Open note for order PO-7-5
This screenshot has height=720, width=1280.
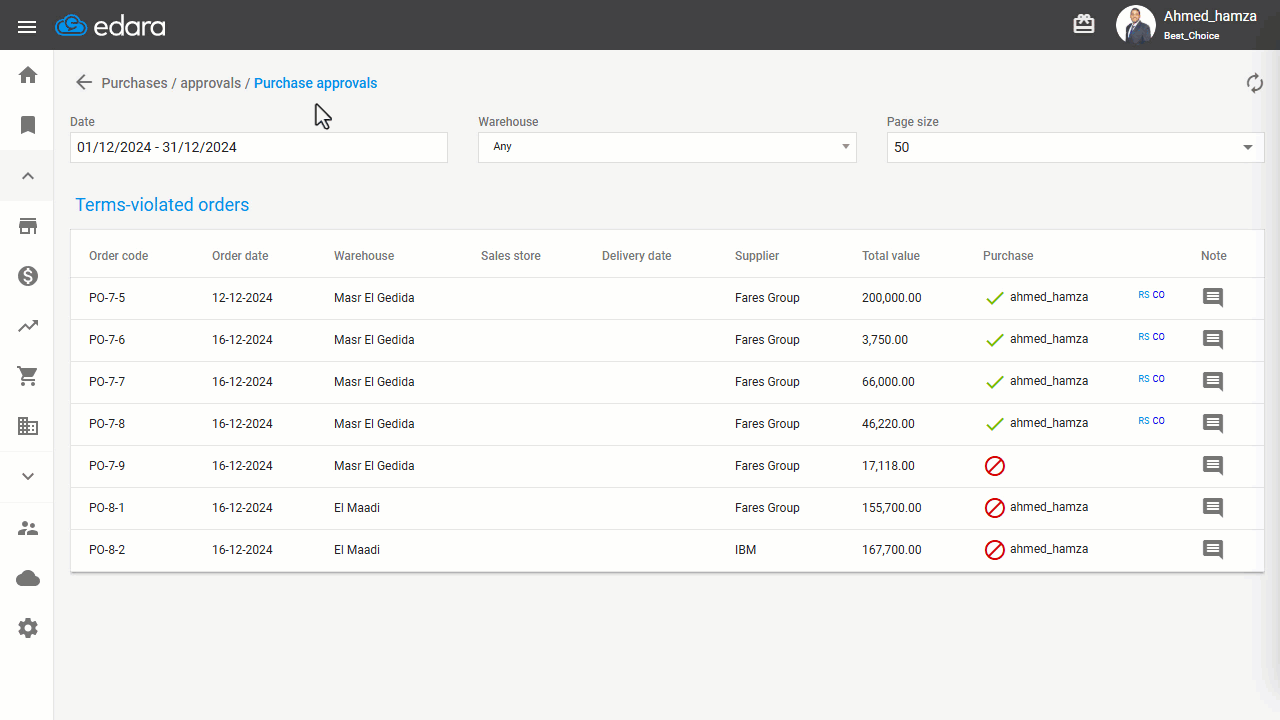tap(1213, 297)
